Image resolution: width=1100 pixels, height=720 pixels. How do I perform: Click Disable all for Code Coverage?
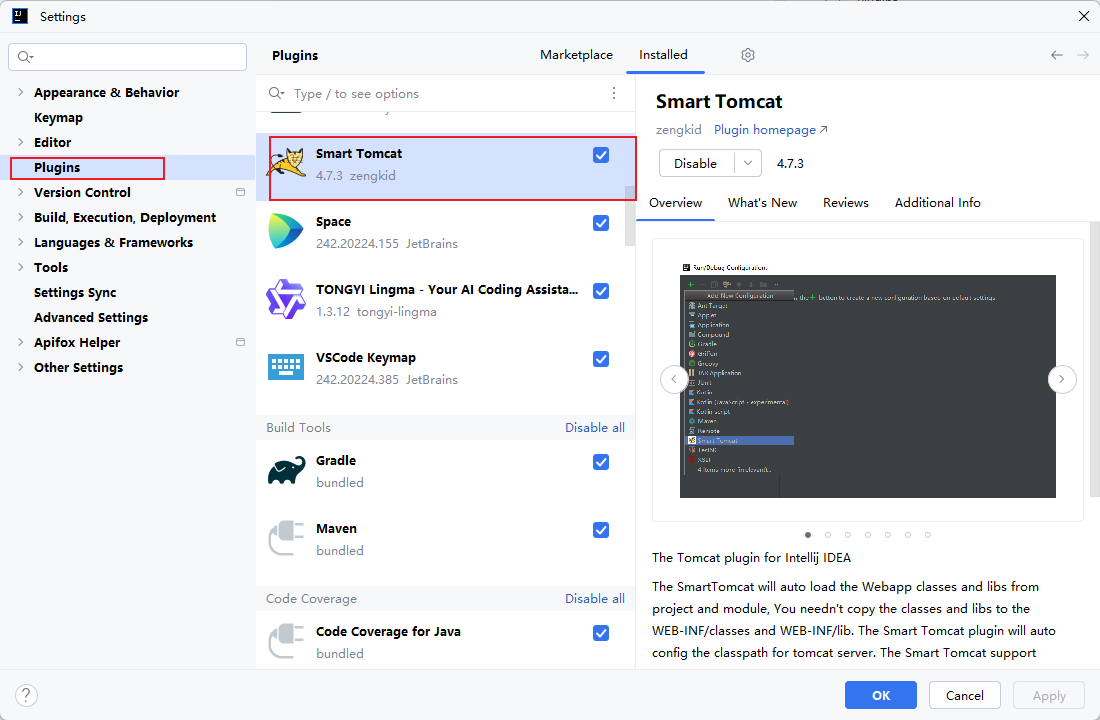pos(594,599)
